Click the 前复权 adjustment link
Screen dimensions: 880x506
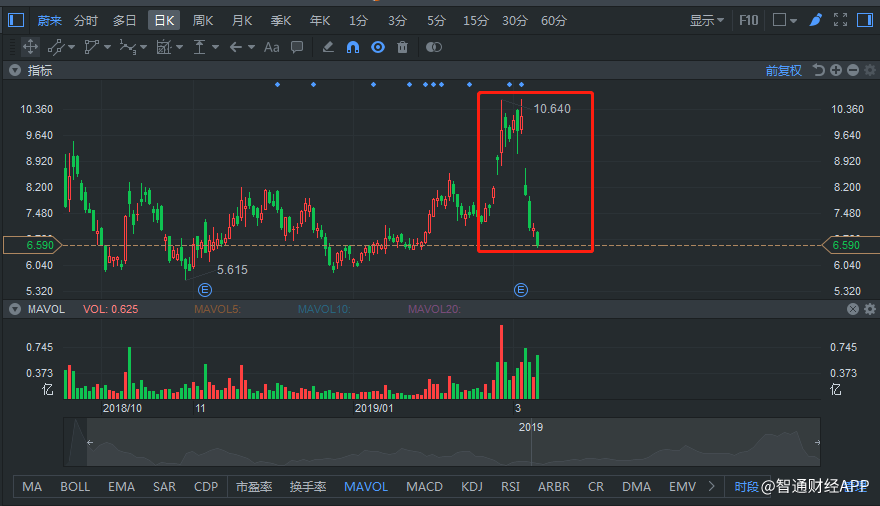point(784,70)
